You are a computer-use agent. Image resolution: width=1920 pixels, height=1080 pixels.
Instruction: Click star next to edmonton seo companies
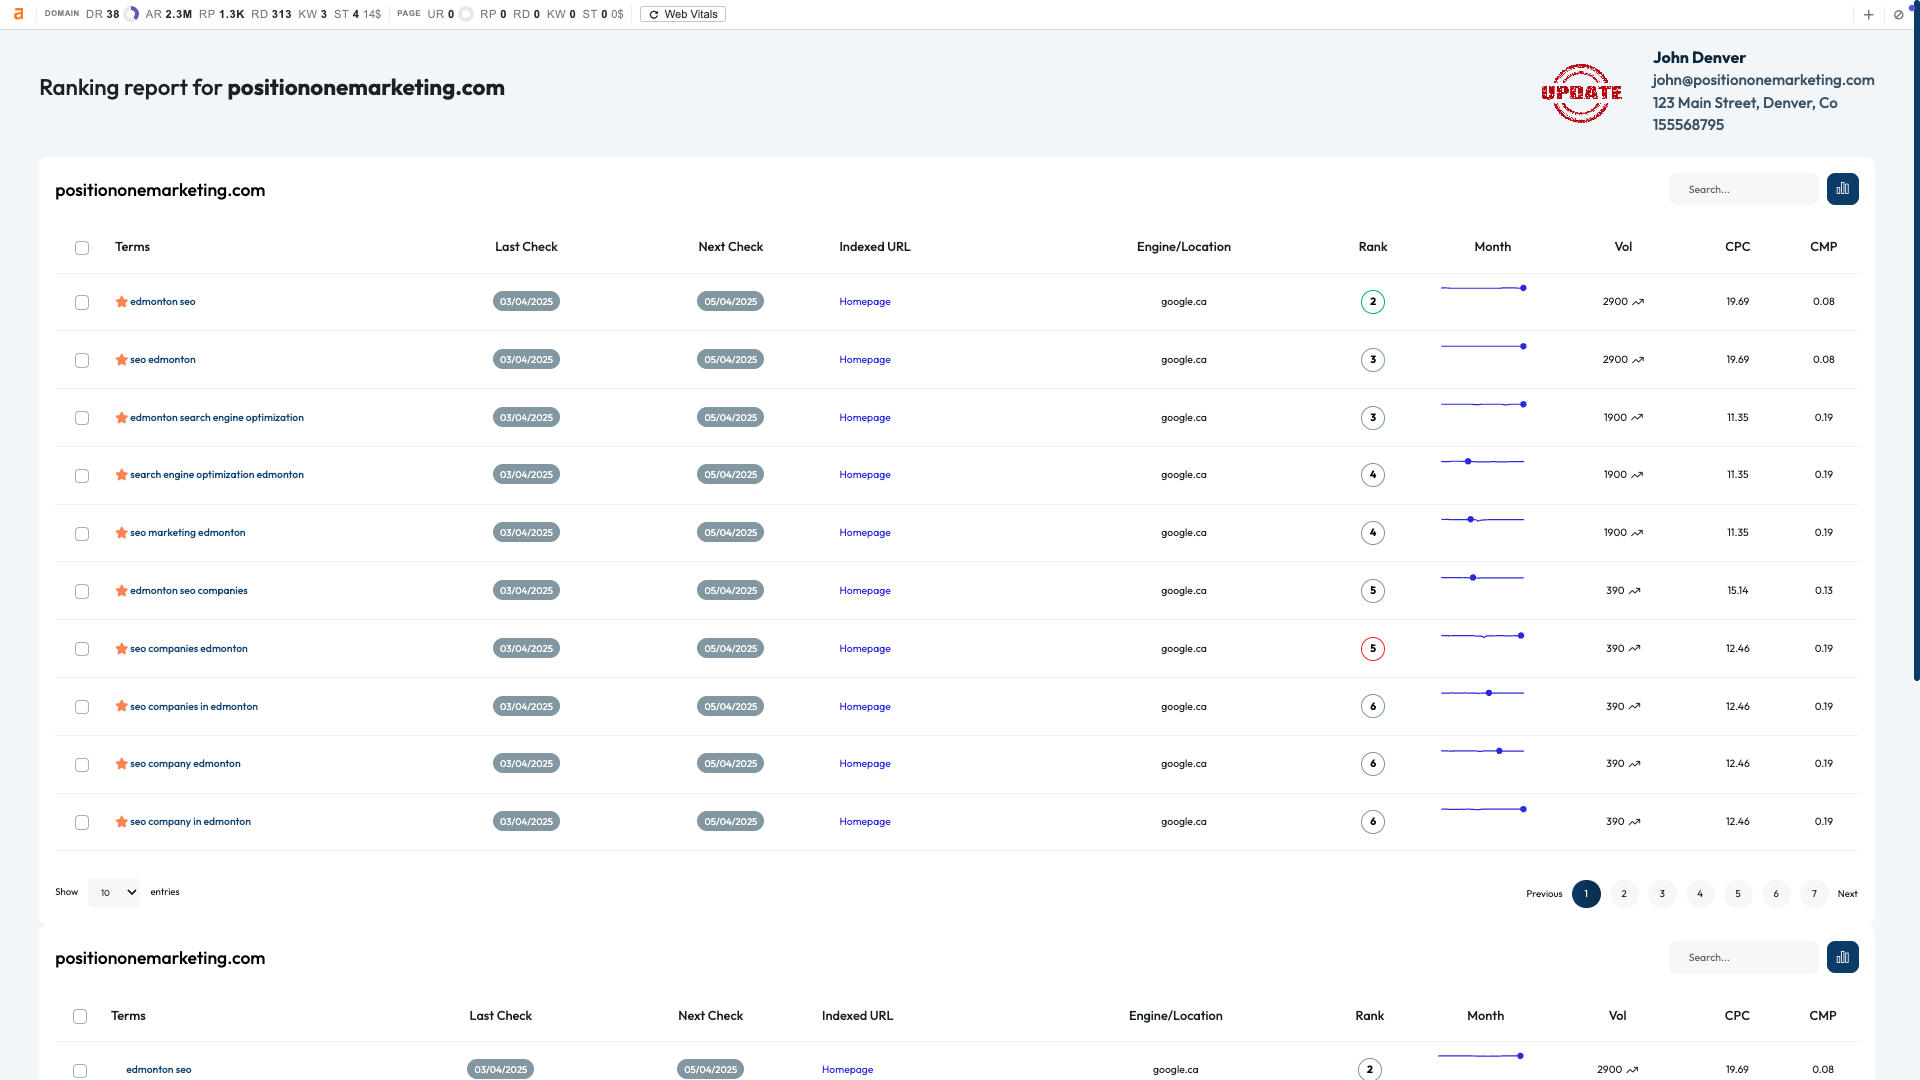coord(121,591)
